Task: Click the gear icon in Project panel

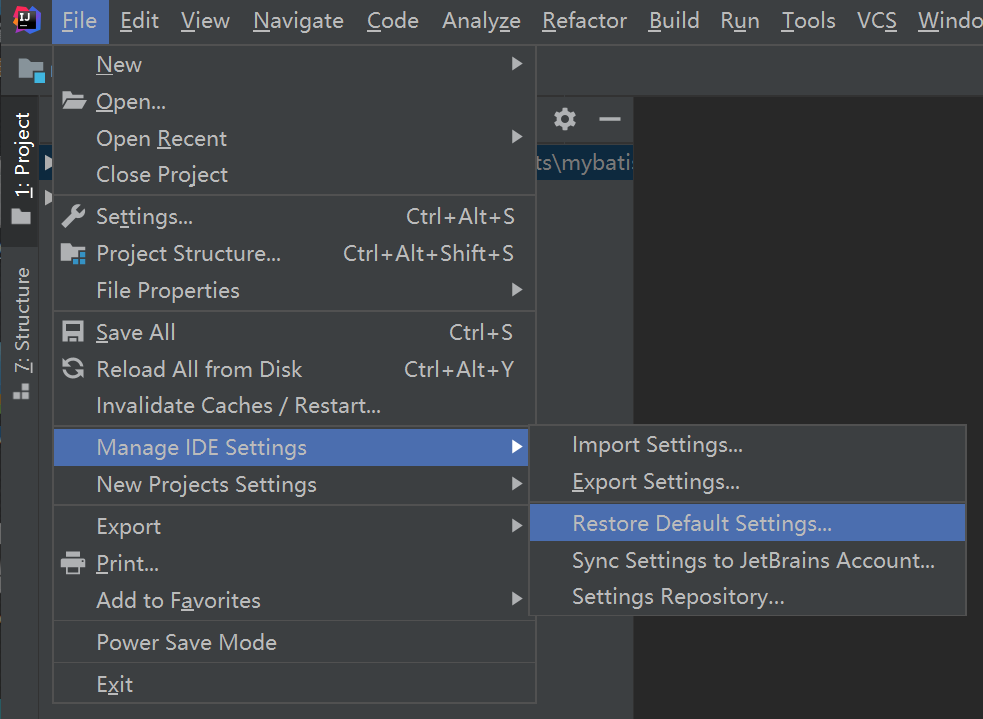Action: (565, 120)
